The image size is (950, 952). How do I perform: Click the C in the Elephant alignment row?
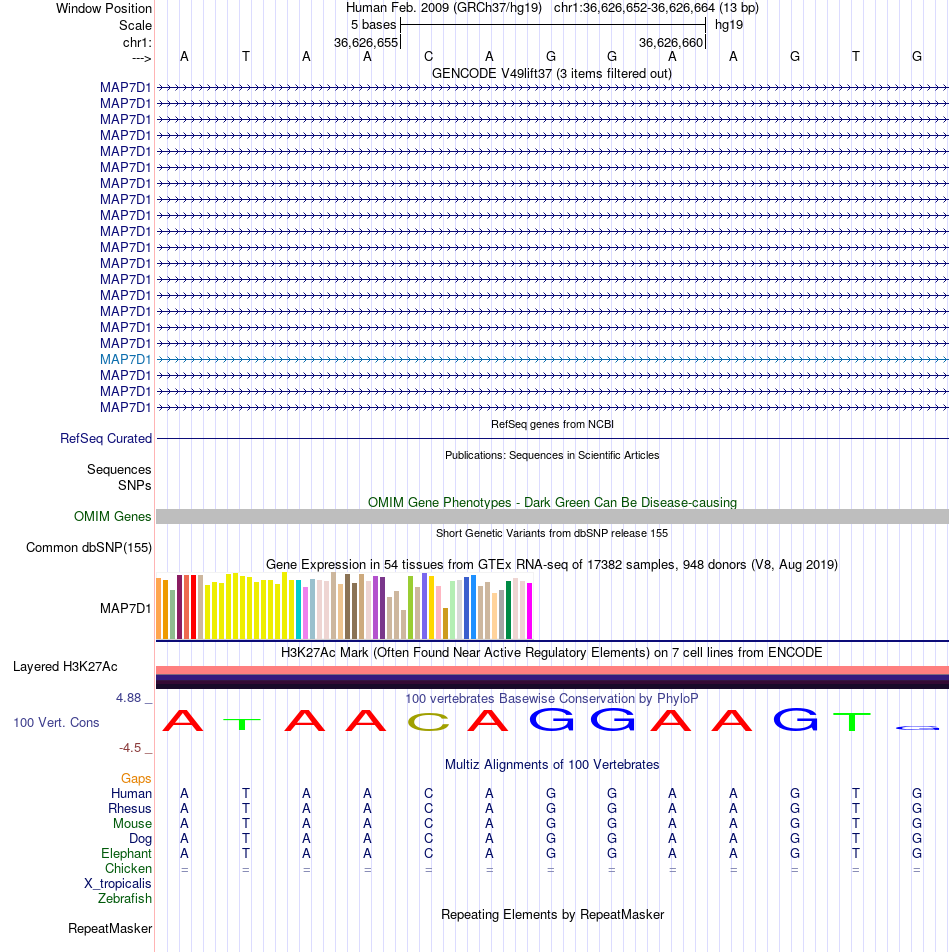[429, 853]
